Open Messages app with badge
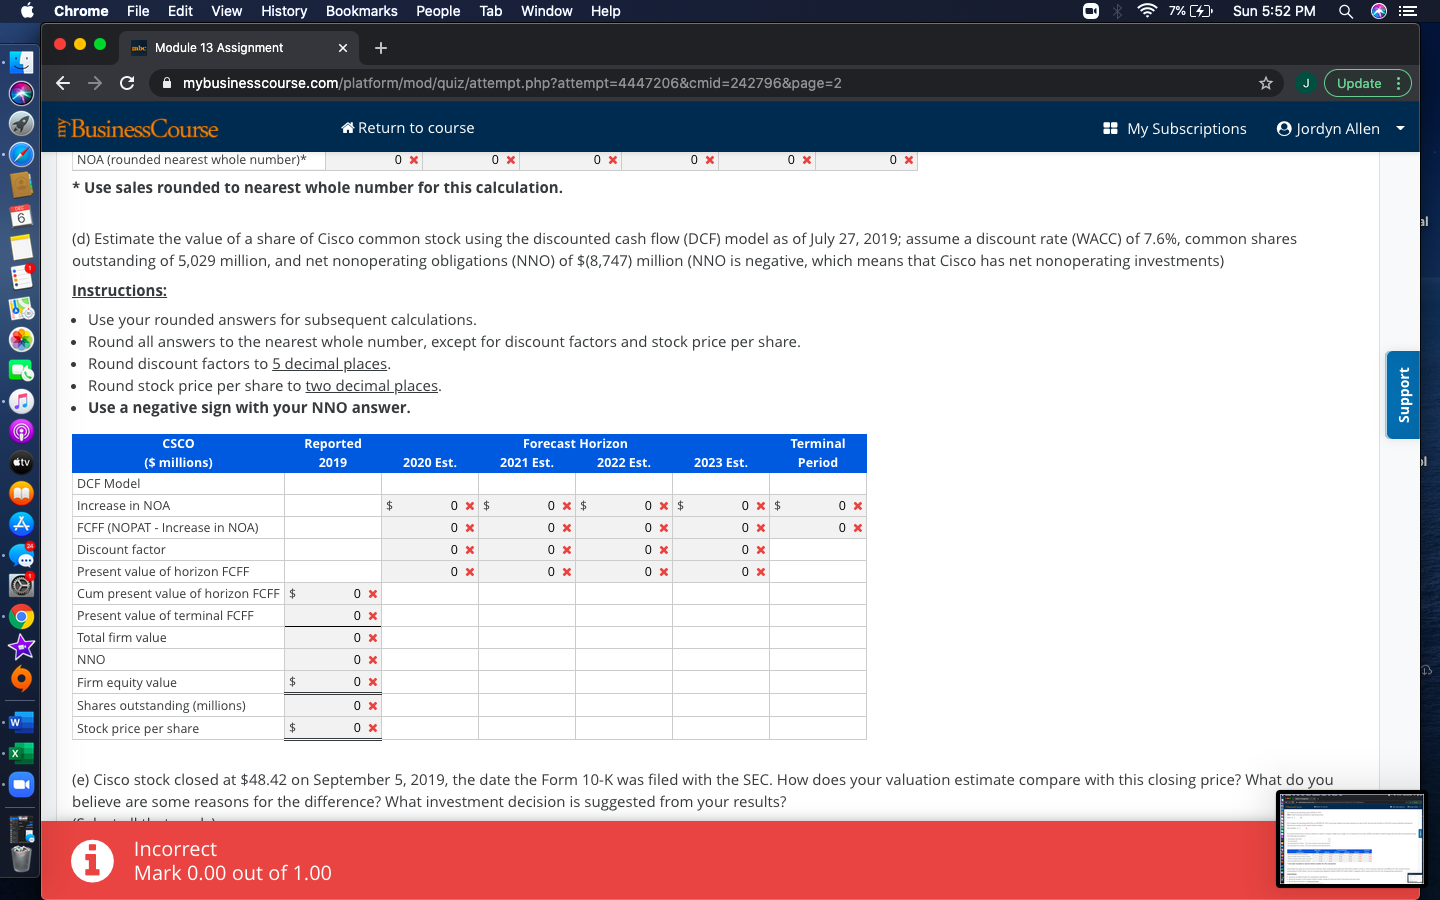The image size is (1440, 900). (x=21, y=555)
